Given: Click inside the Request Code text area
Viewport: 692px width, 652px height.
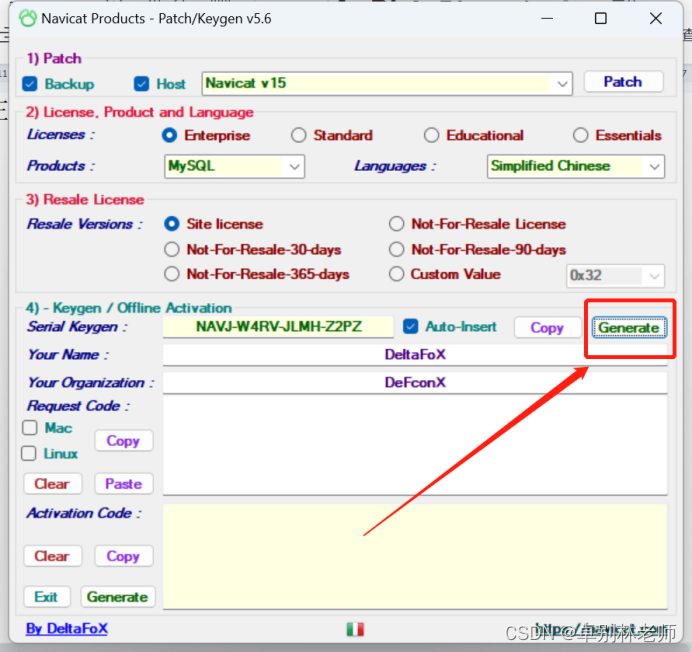Looking at the screenshot, I should tap(415, 445).
